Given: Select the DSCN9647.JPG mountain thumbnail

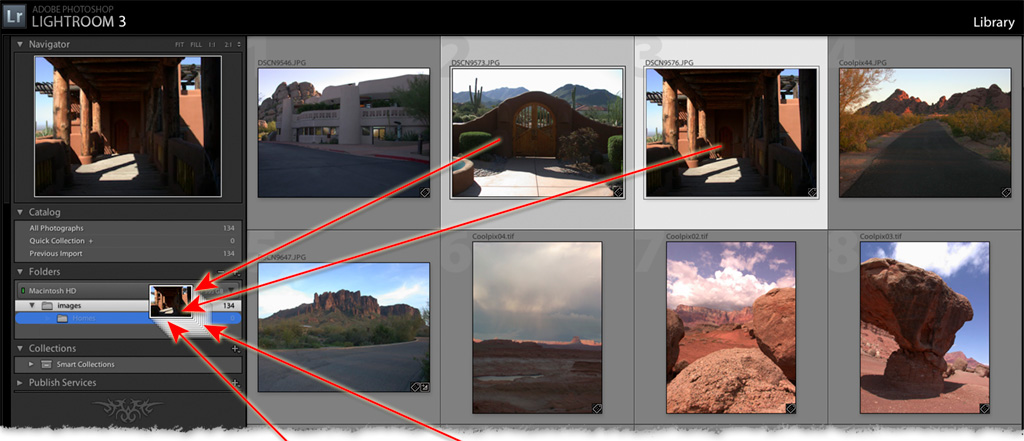Looking at the screenshot, I should [344, 327].
